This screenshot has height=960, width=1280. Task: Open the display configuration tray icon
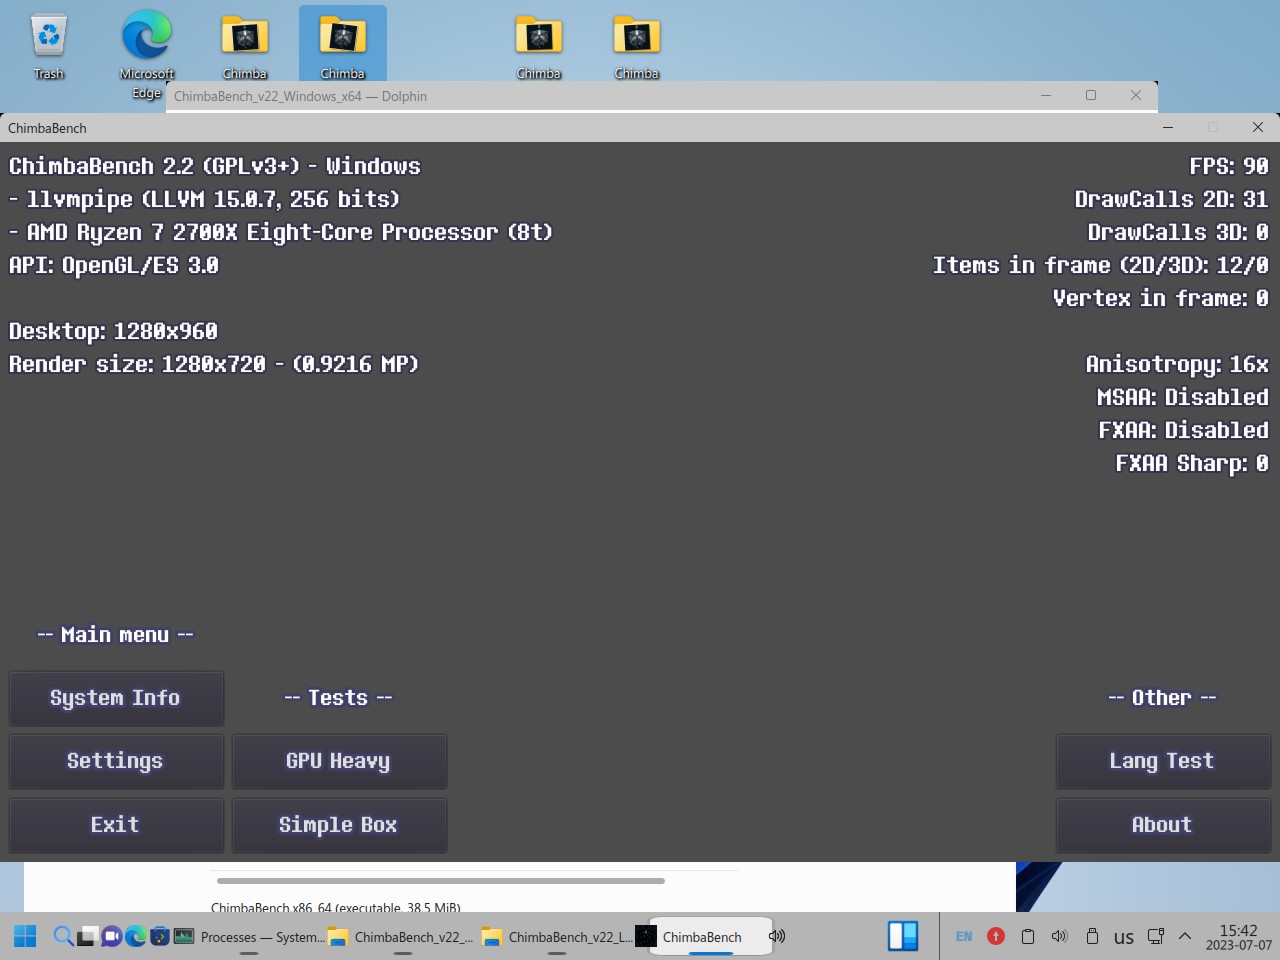click(x=1156, y=936)
